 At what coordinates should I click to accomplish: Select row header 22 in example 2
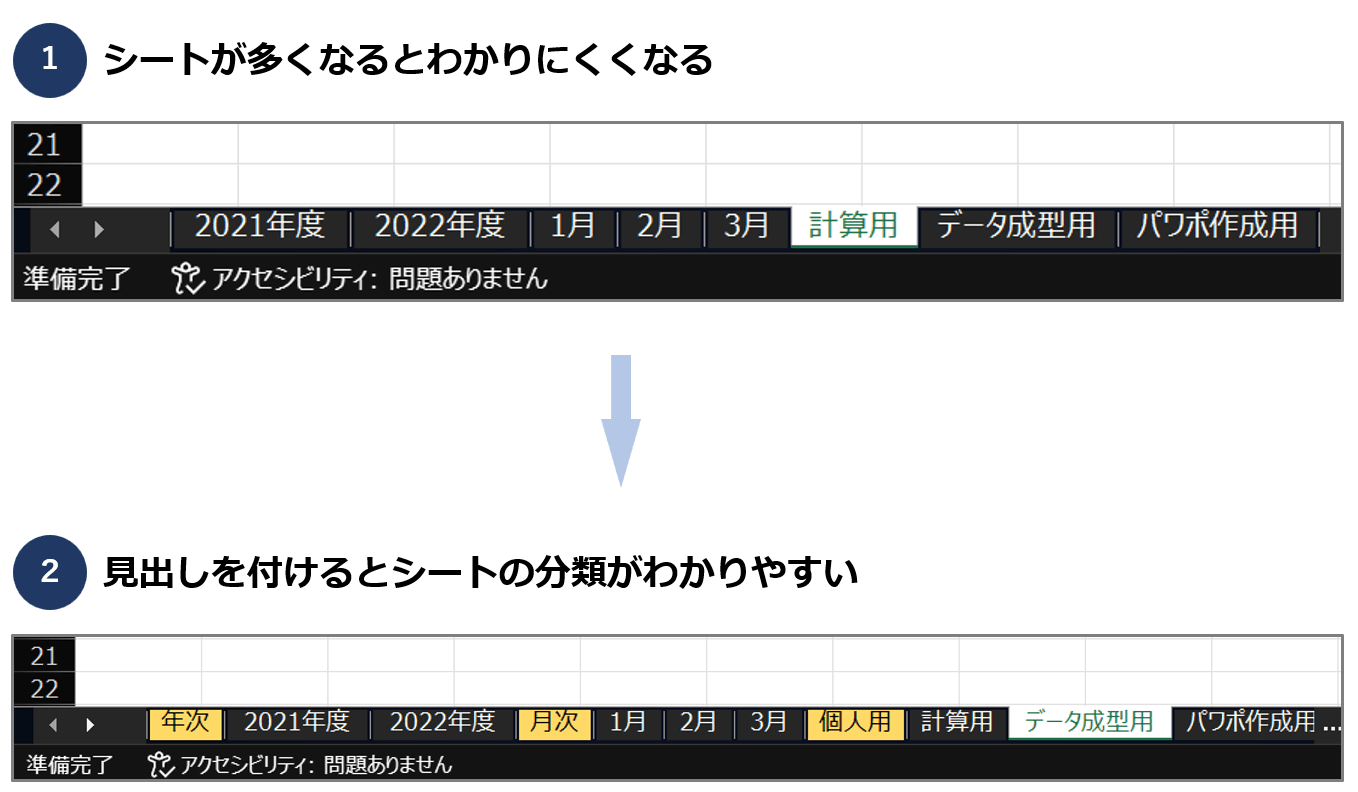pos(44,689)
